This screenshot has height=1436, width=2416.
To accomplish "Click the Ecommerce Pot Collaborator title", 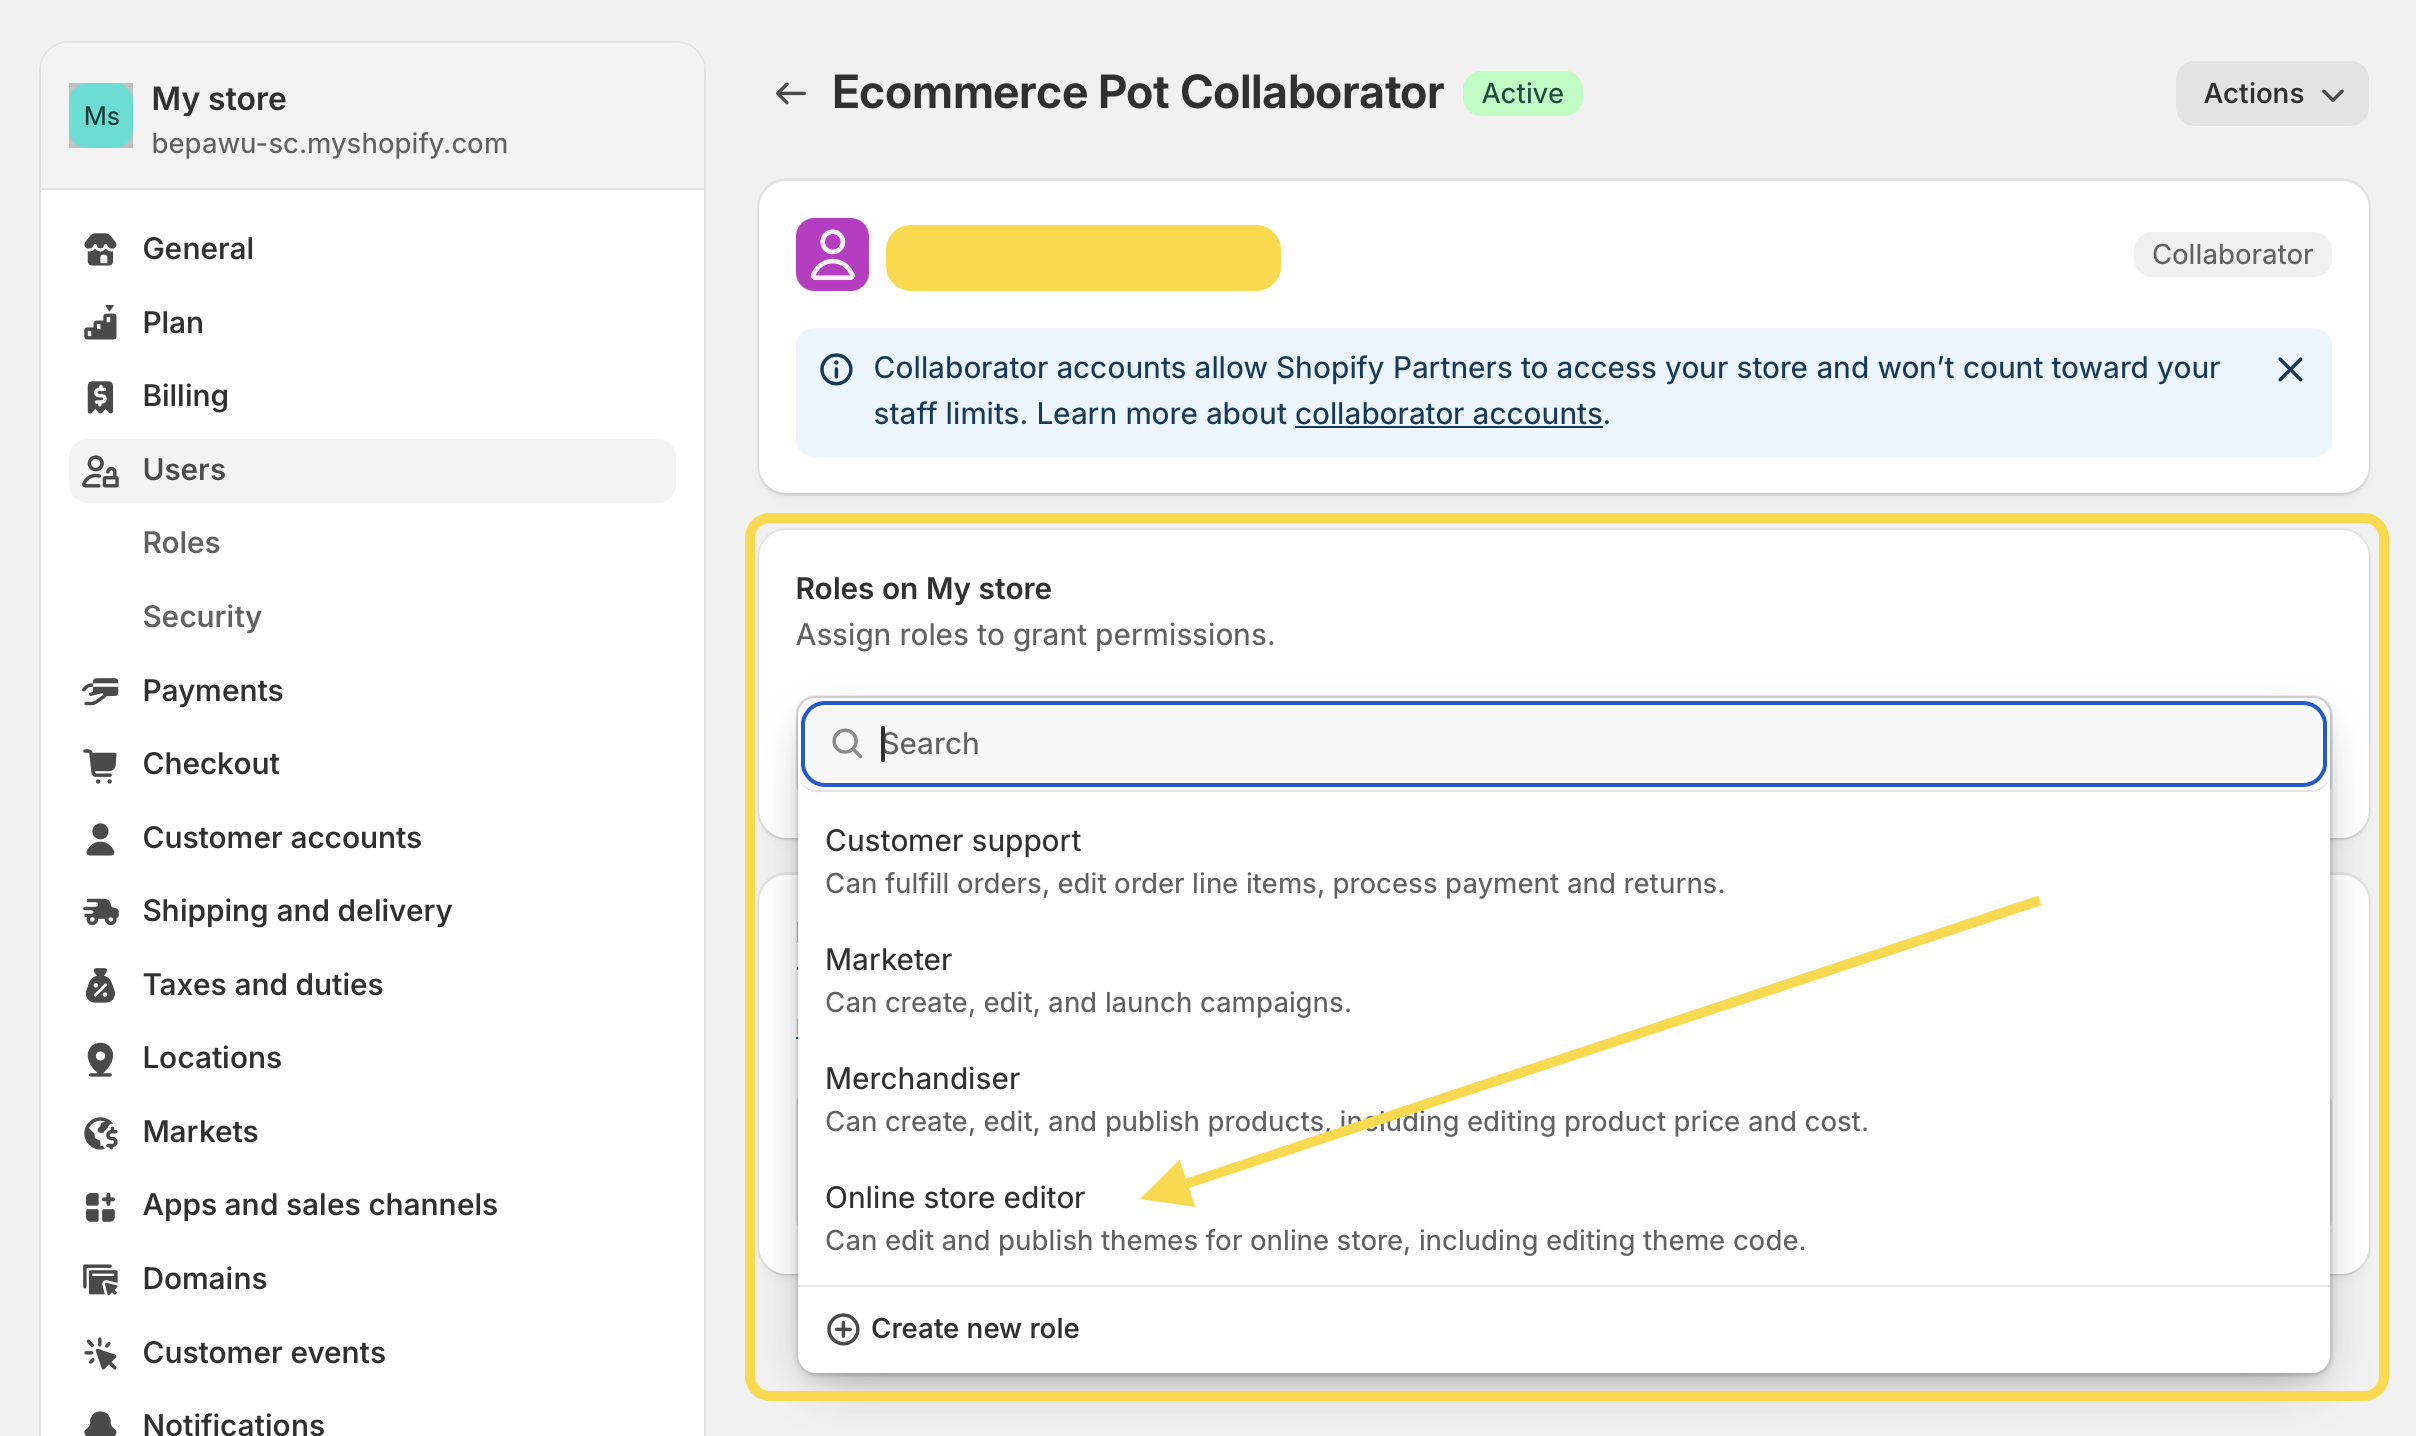I will [x=1137, y=93].
